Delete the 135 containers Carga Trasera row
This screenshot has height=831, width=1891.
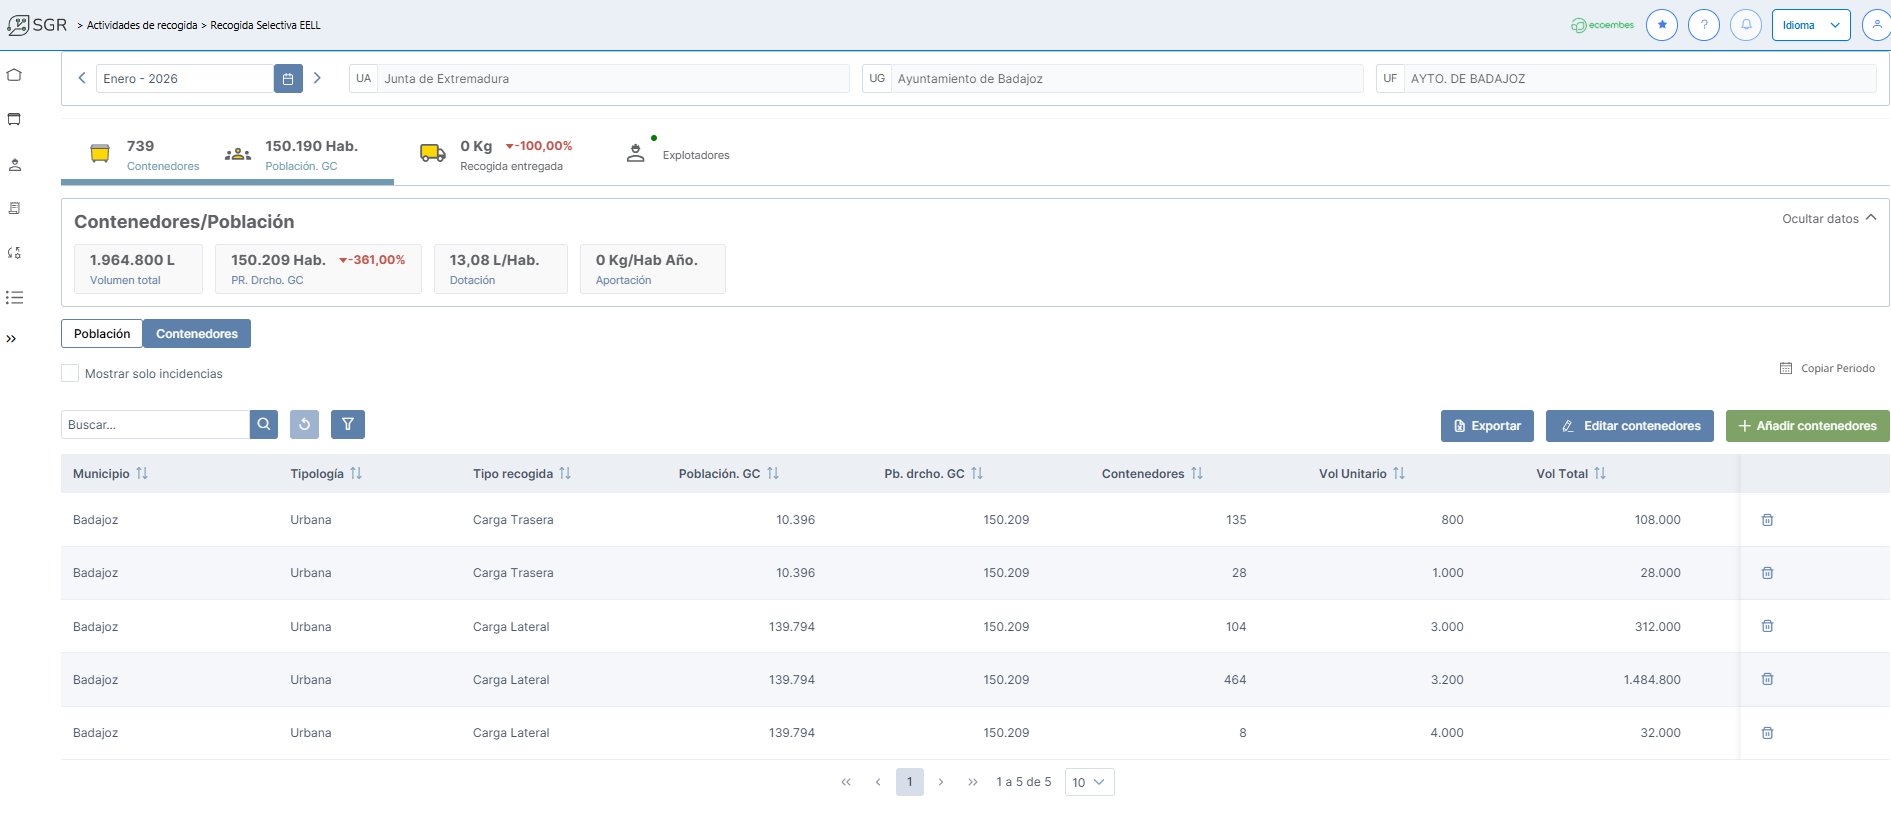pyautogui.click(x=1767, y=520)
